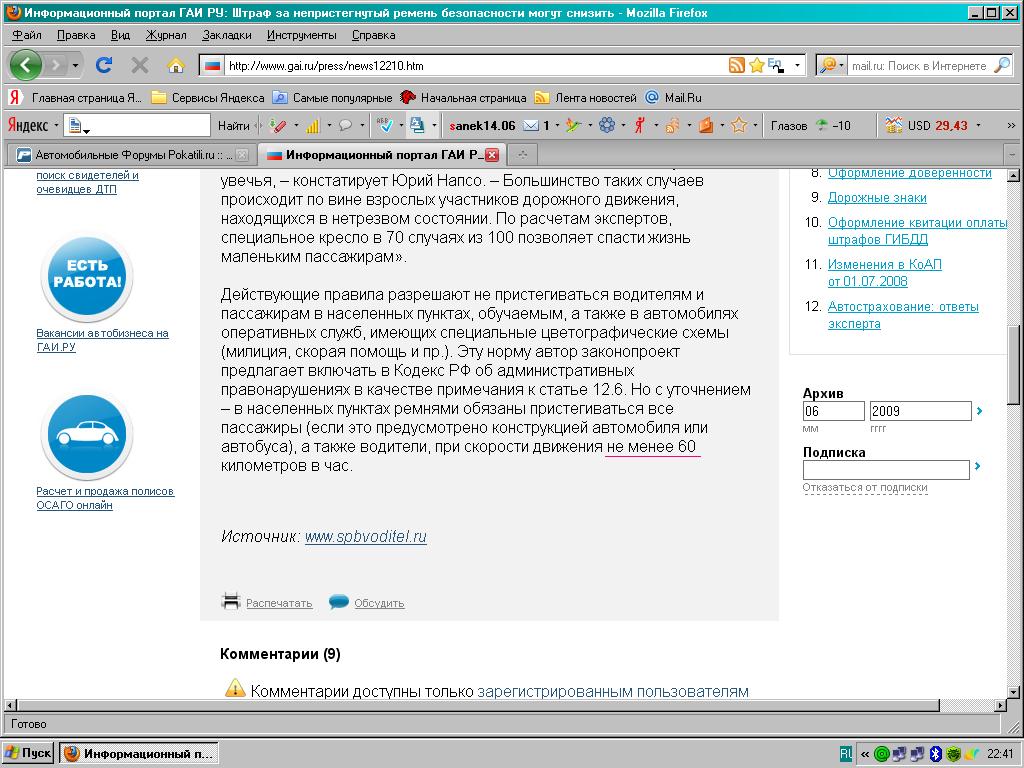Click the 'Есть работа!' round badge

[x=87, y=277]
